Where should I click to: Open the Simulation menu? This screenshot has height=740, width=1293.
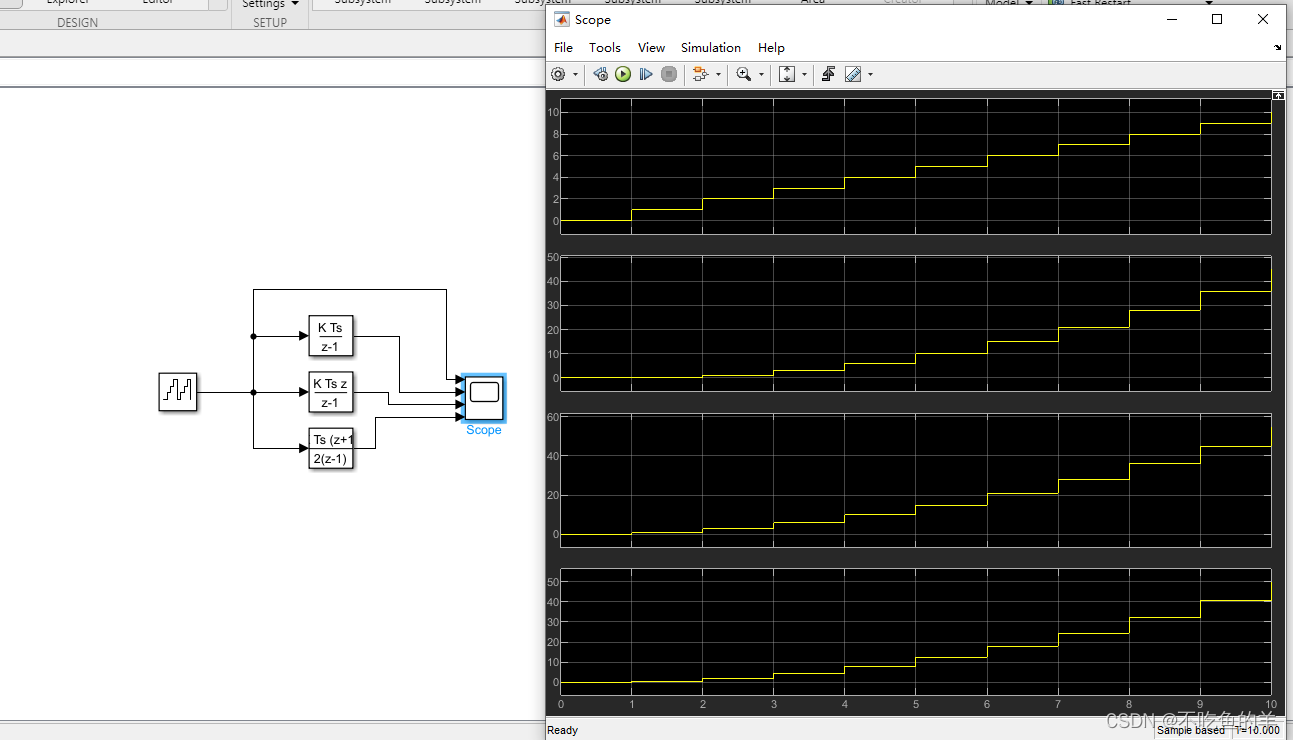710,47
